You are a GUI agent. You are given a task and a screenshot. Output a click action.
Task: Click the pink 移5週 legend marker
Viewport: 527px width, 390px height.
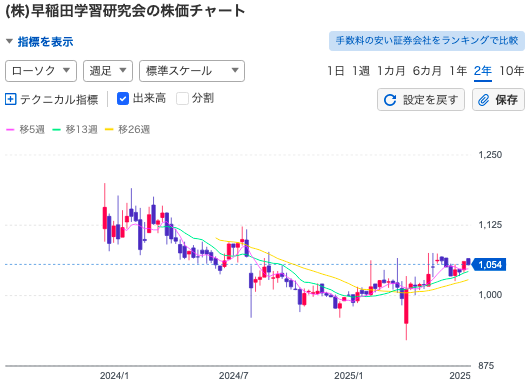point(10,129)
